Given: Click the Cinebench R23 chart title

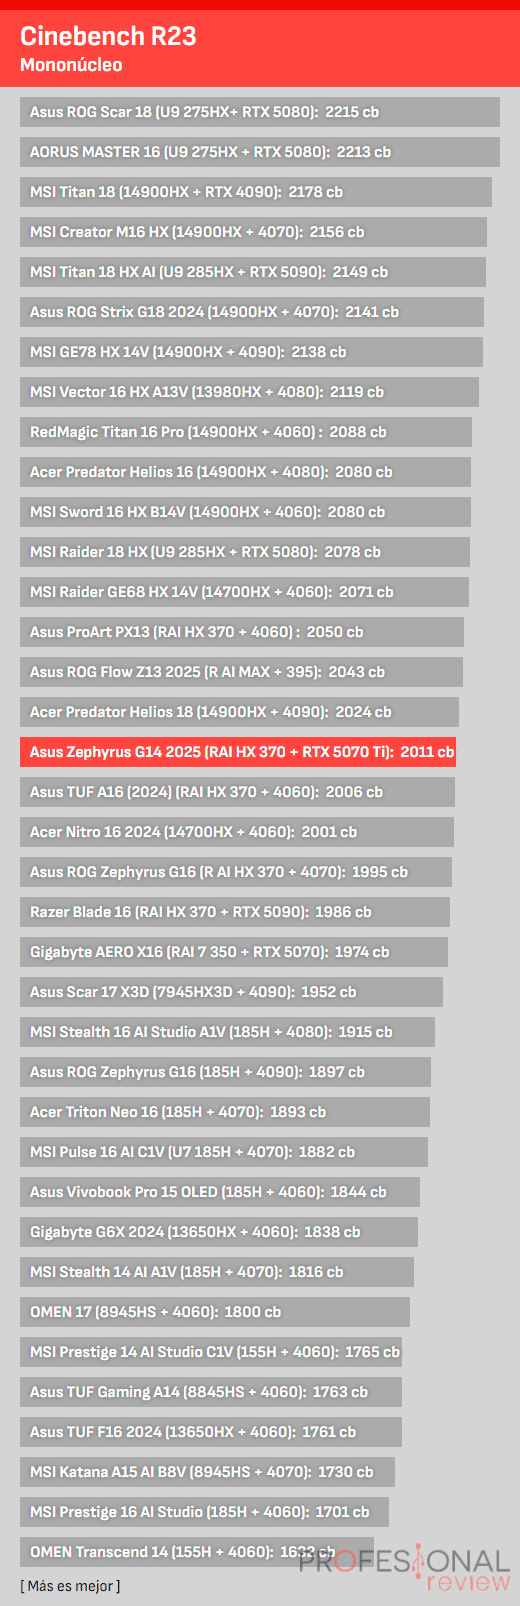Looking at the screenshot, I should [x=108, y=36].
